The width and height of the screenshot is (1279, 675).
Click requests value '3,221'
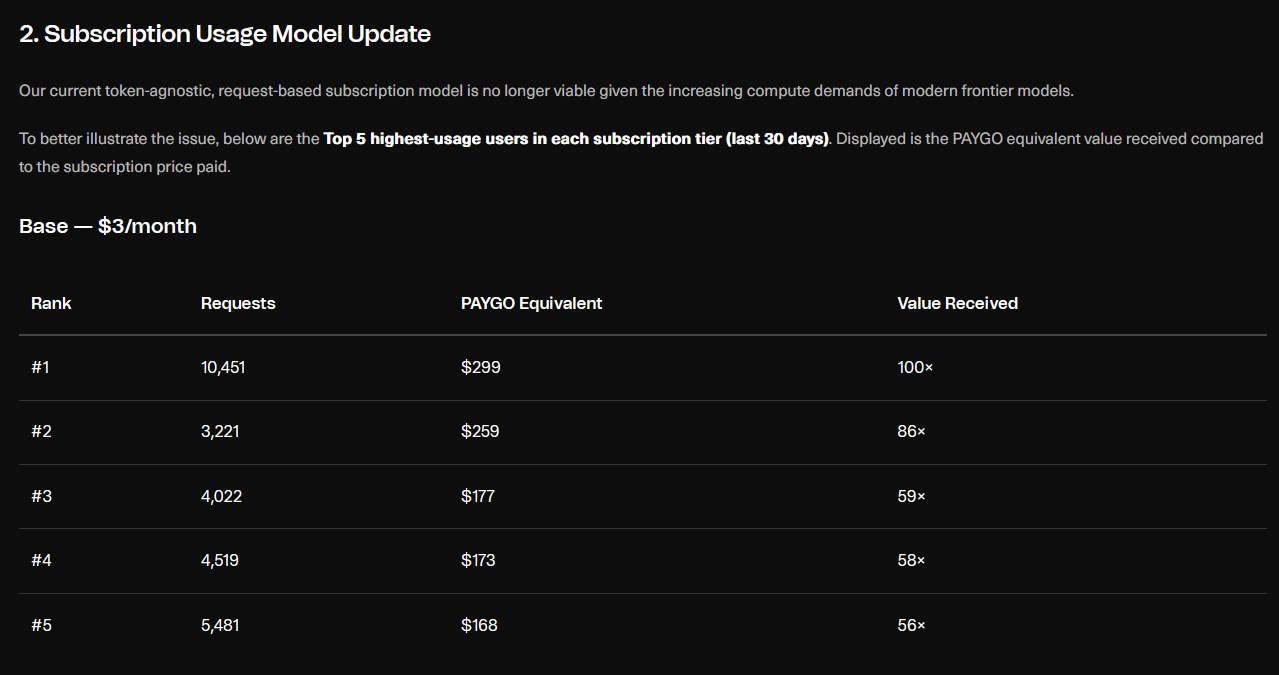pos(220,432)
